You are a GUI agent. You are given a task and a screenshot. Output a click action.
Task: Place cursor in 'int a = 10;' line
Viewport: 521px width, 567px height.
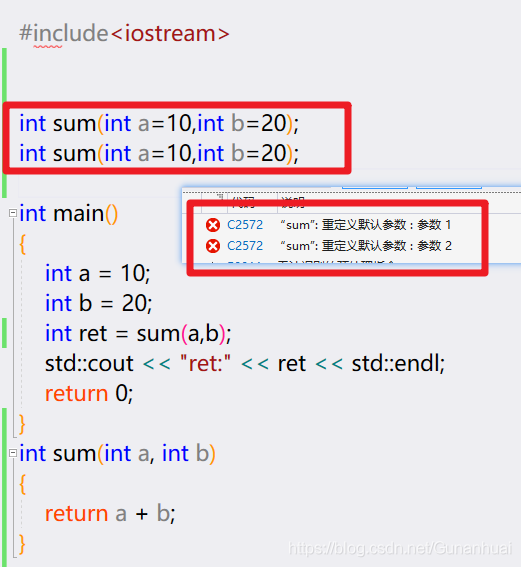(98, 273)
